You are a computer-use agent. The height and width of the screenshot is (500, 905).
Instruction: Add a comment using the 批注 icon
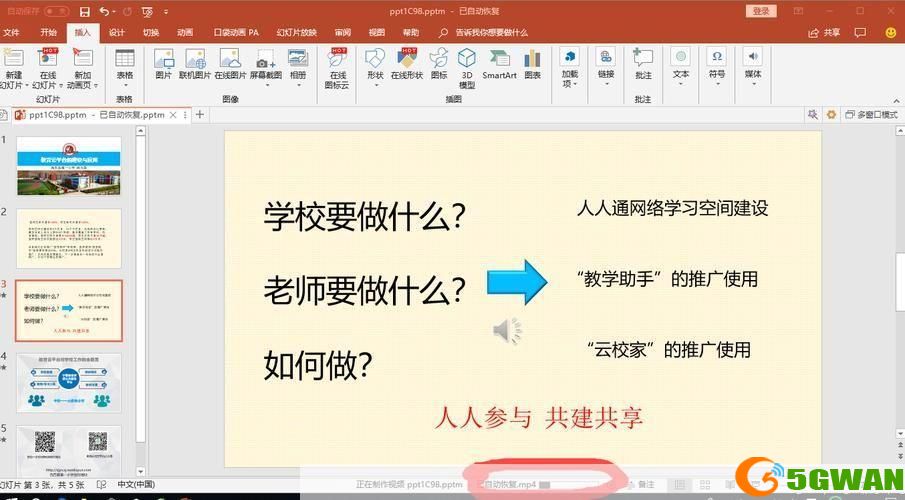tap(642, 57)
